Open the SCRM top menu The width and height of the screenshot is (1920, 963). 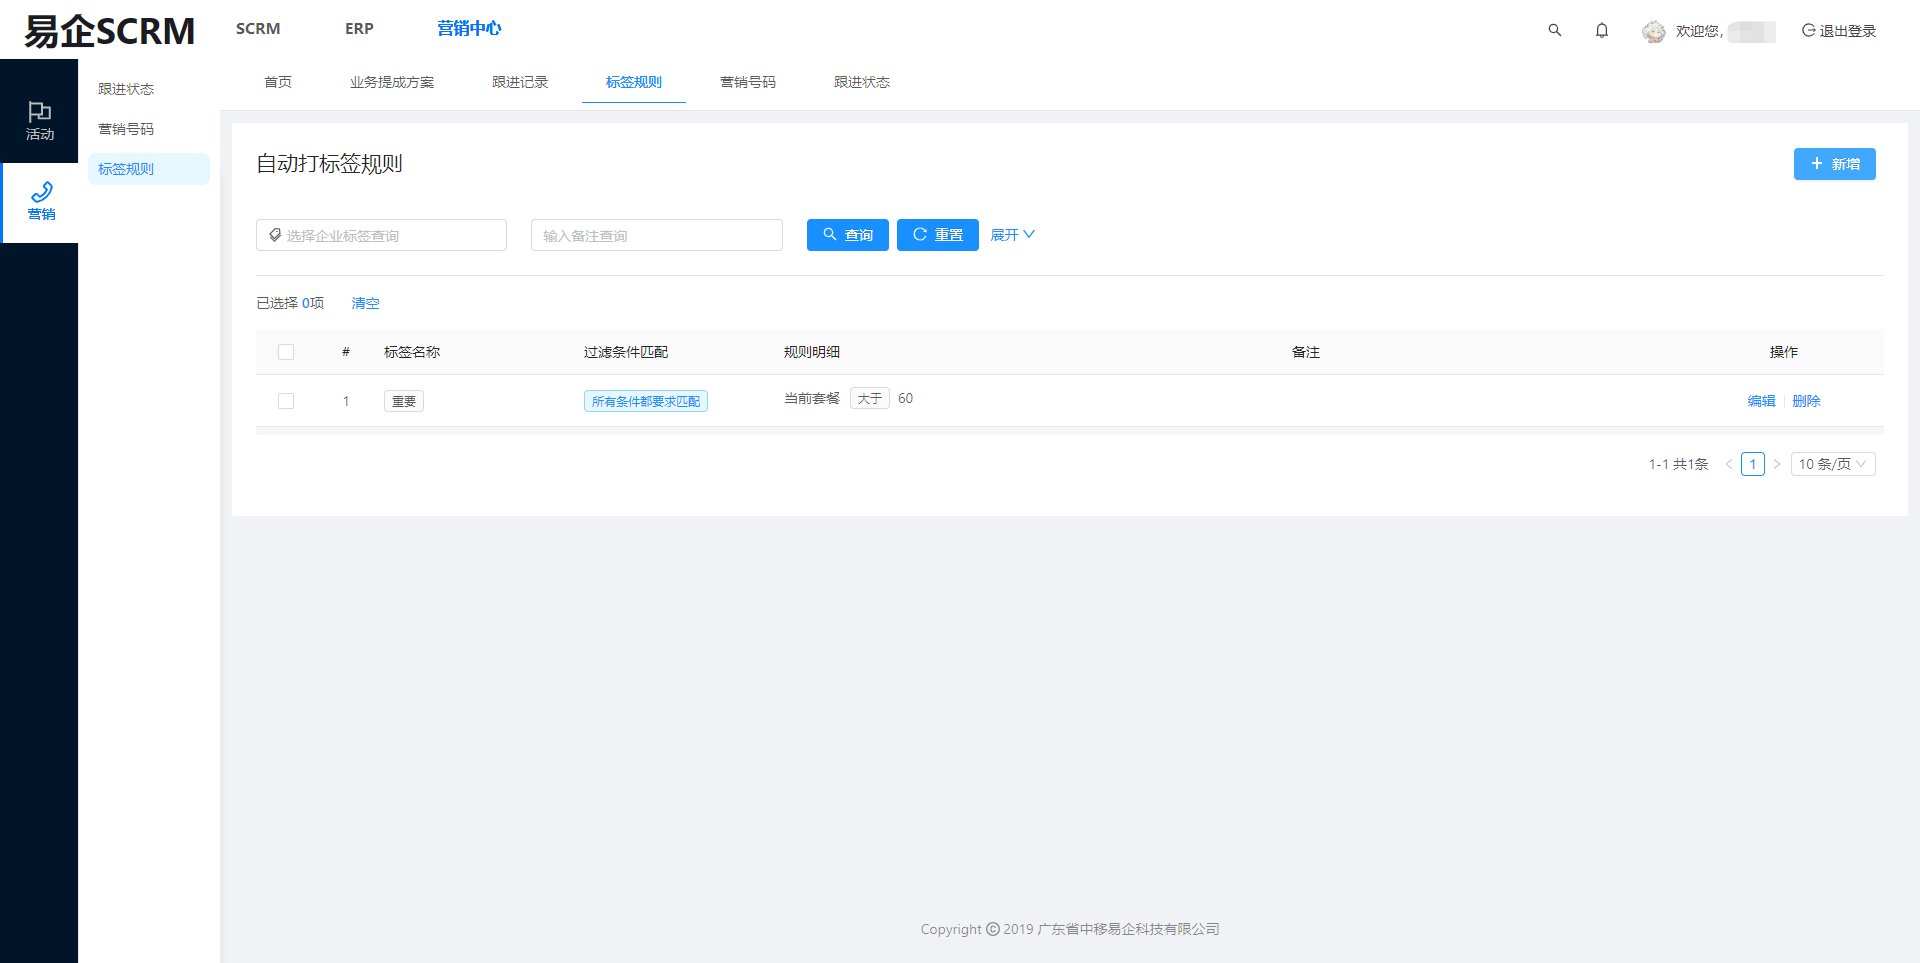click(x=258, y=29)
